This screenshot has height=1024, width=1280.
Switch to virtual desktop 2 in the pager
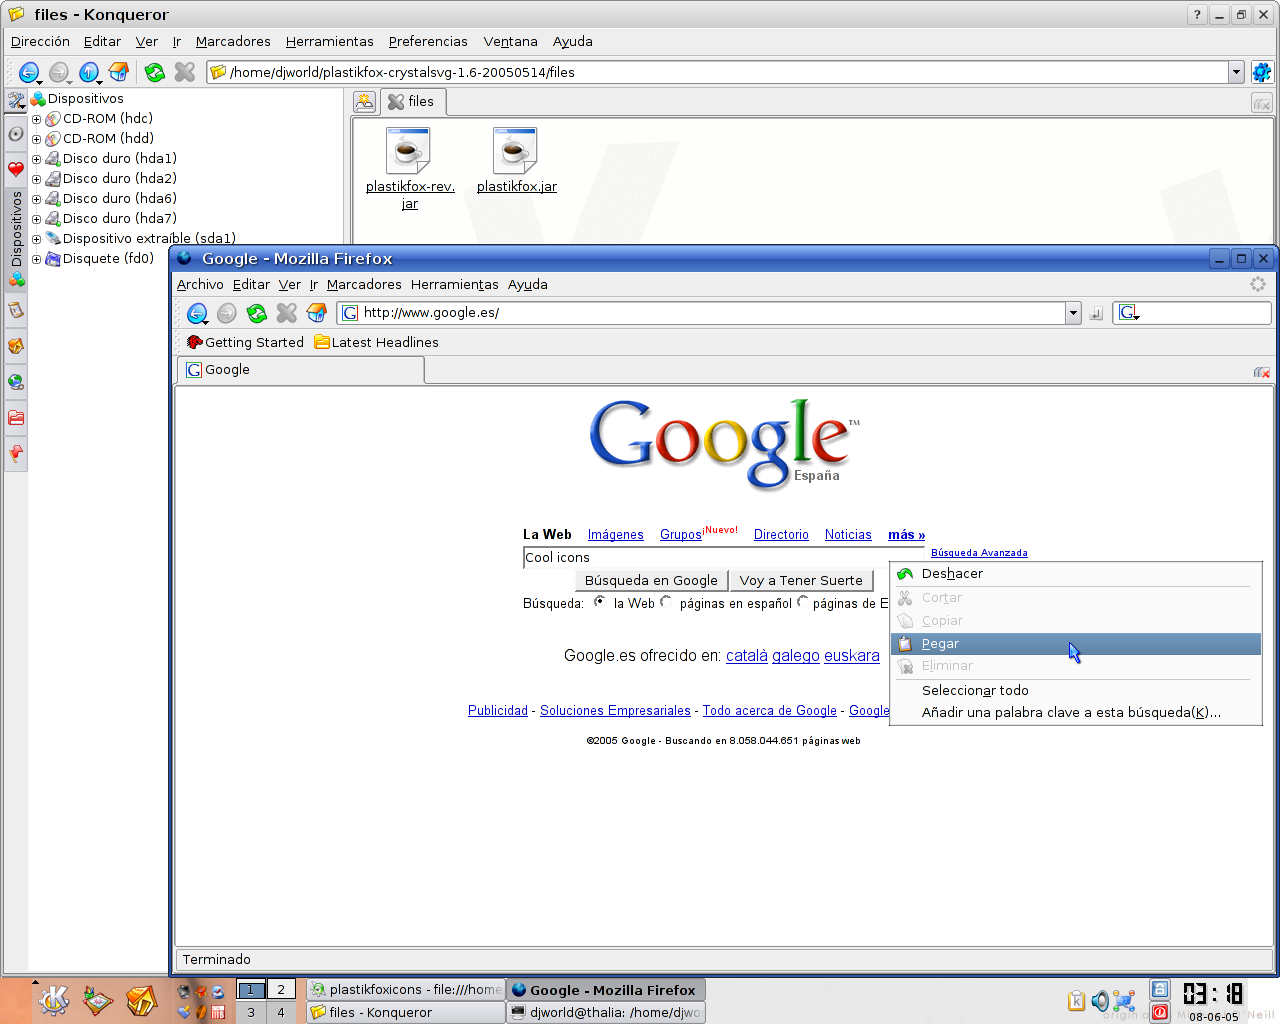281,990
